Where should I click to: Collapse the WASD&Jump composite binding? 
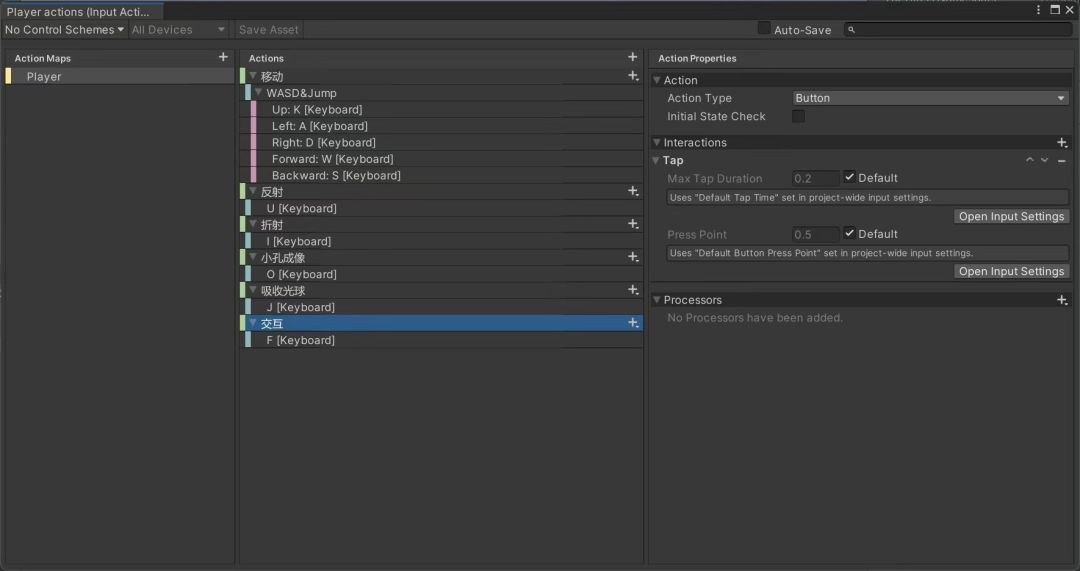click(x=258, y=92)
